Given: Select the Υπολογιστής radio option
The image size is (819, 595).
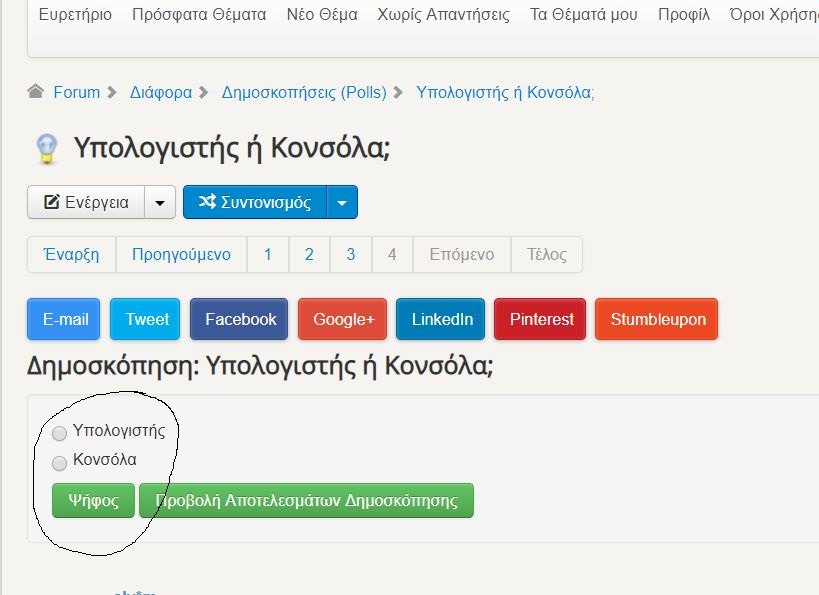Looking at the screenshot, I should (x=60, y=433).
